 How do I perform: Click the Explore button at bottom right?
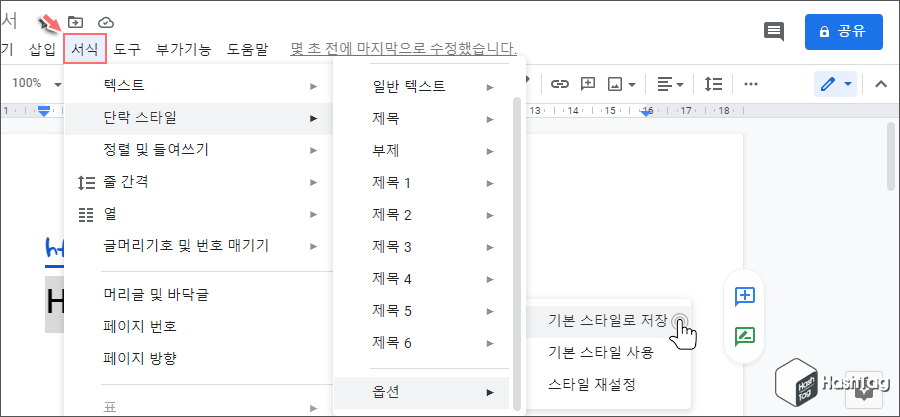(864, 393)
